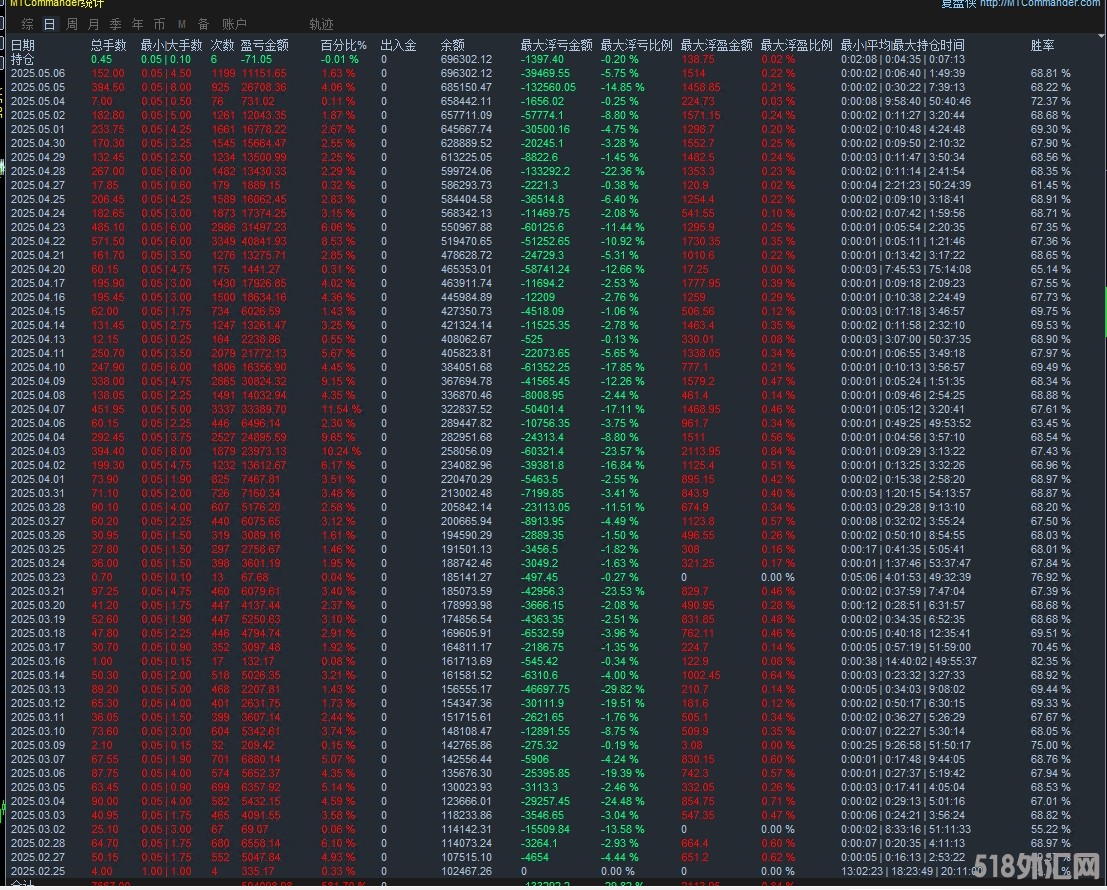1107x890 pixels.
Task: Open the 月 monthly tab
Action: (94, 24)
